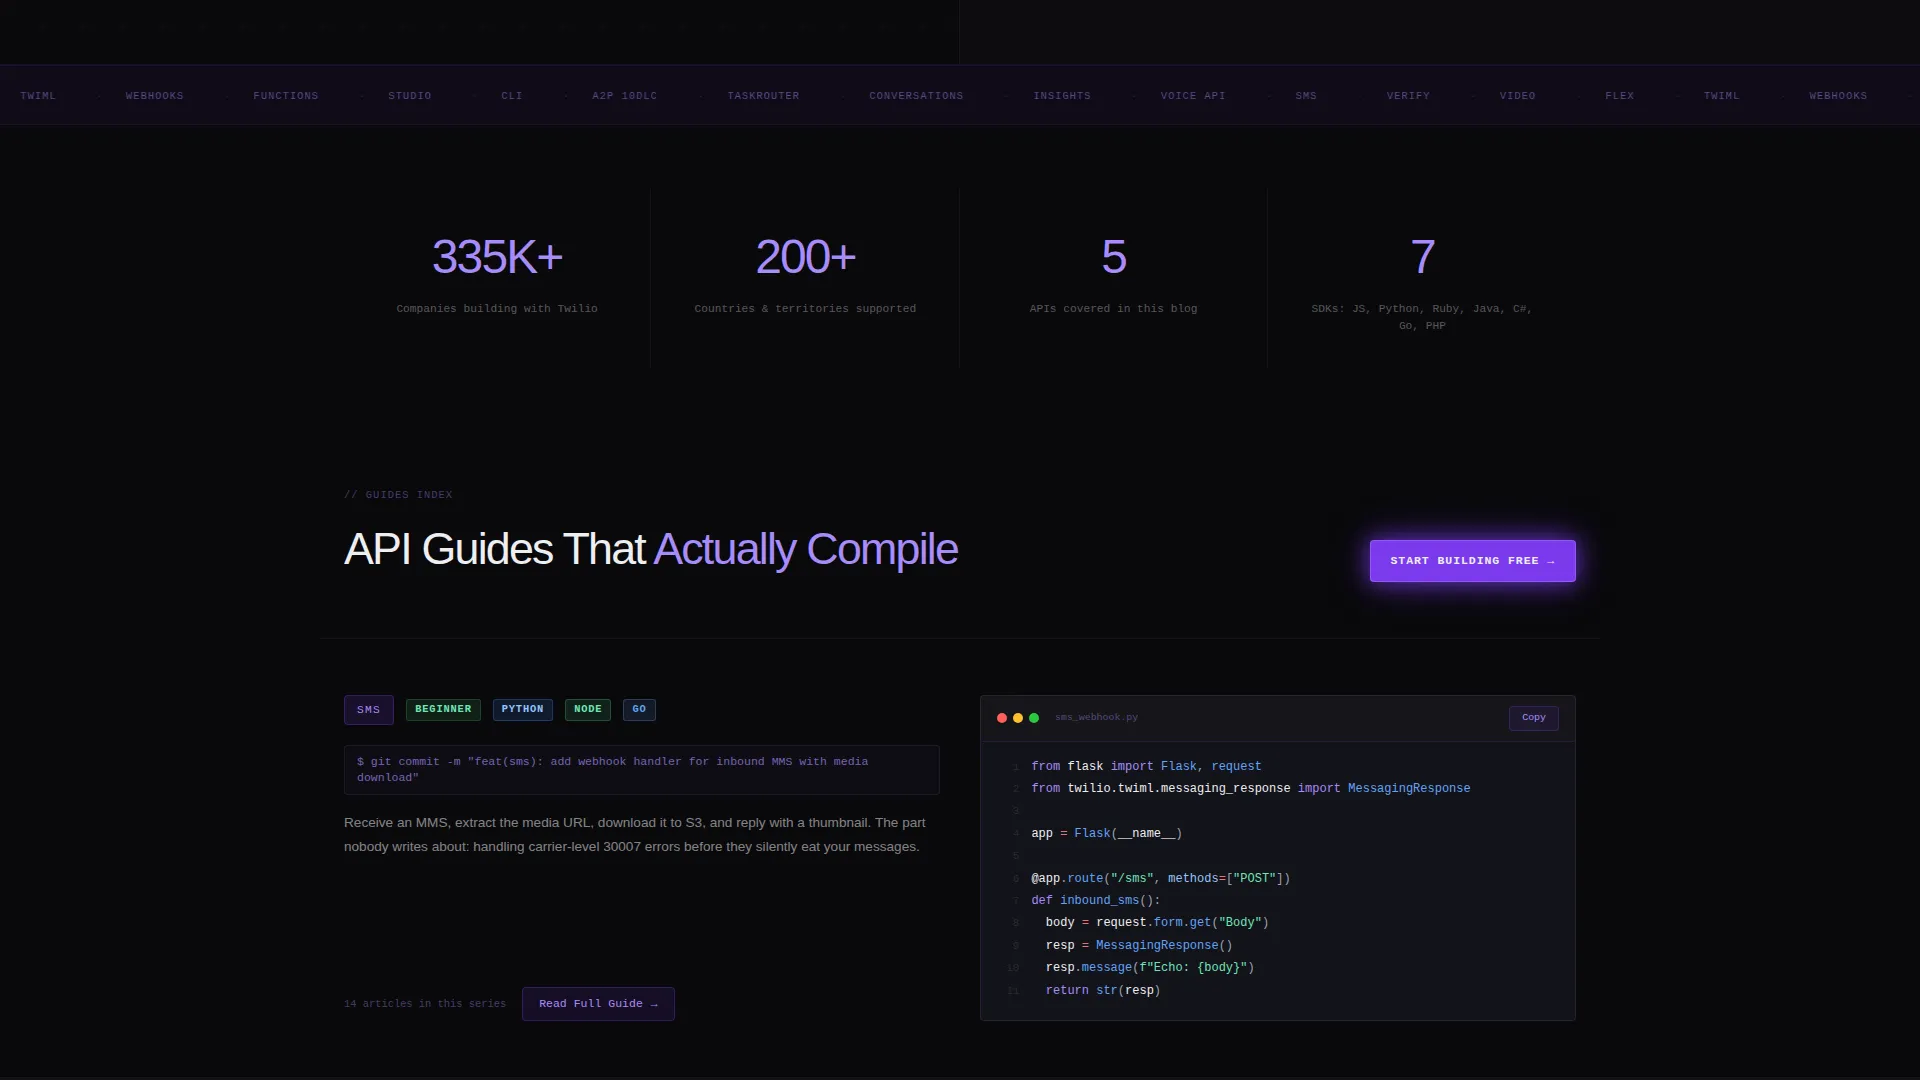Click the START BUILDING FREE button
Viewport: 1920px width, 1080px height.
point(1472,561)
